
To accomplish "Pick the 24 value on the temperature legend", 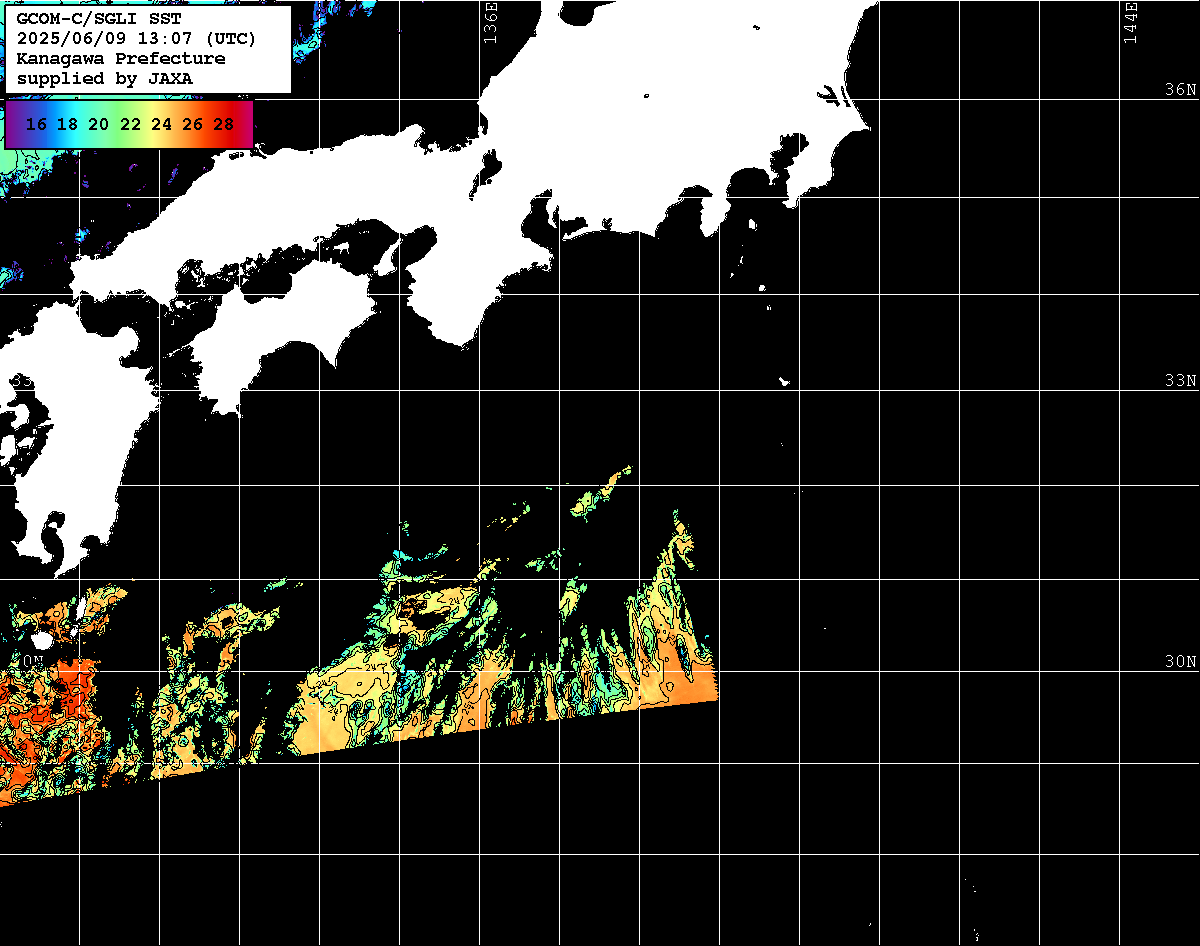I will click(x=161, y=124).
